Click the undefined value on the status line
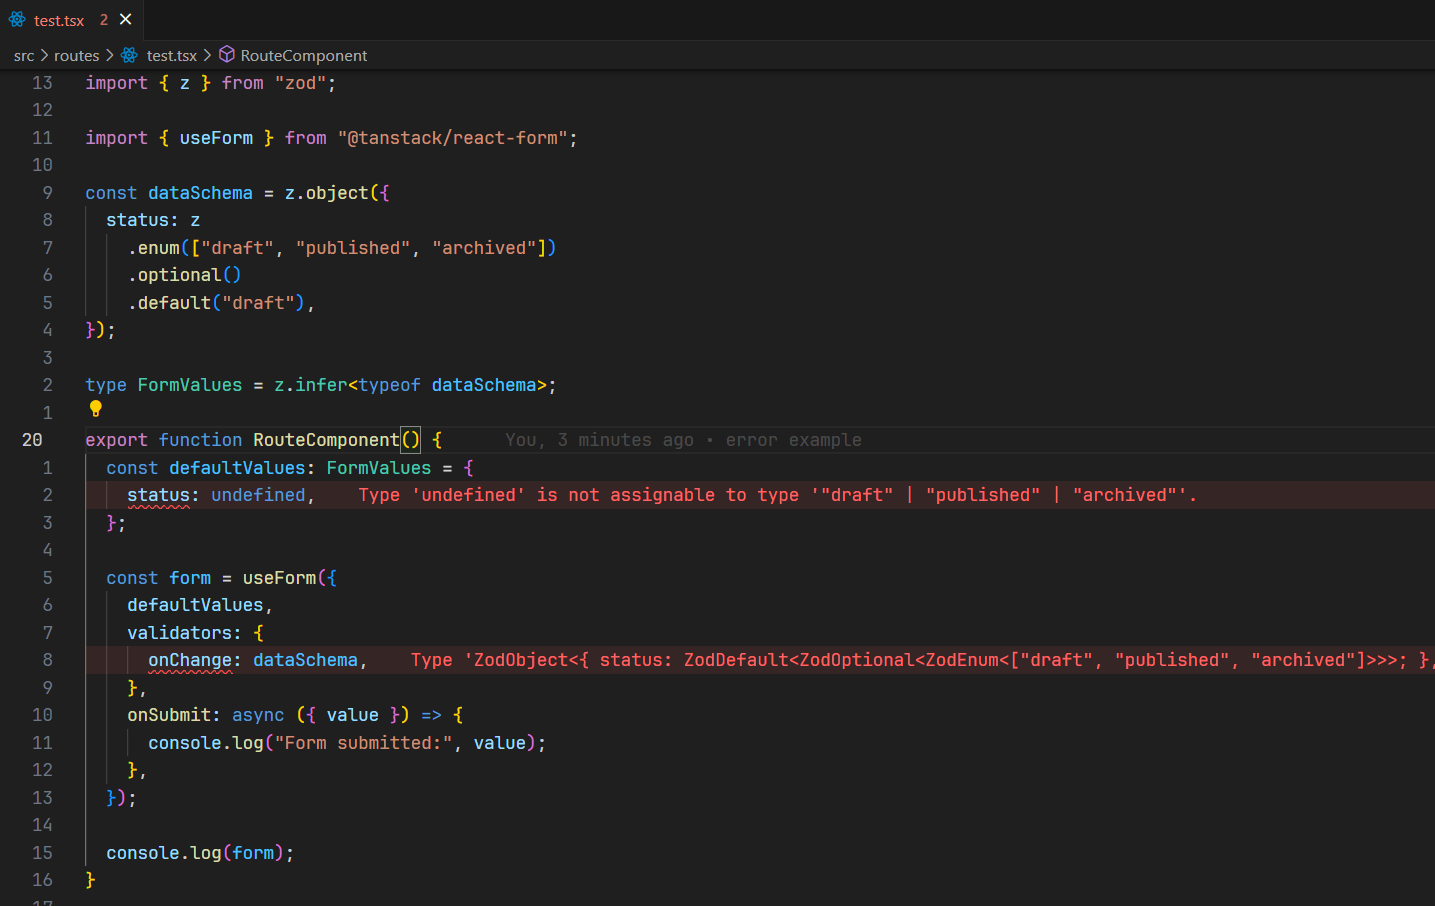This screenshot has height=906, width=1435. (258, 495)
